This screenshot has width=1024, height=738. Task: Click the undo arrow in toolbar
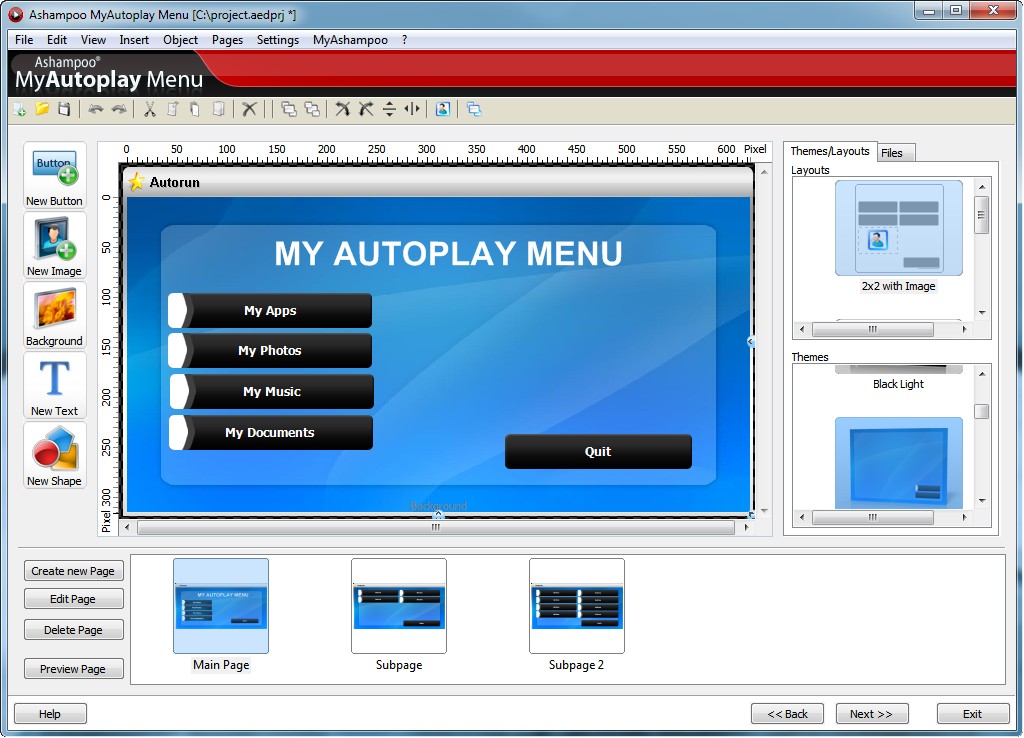pyautogui.click(x=96, y=109)
